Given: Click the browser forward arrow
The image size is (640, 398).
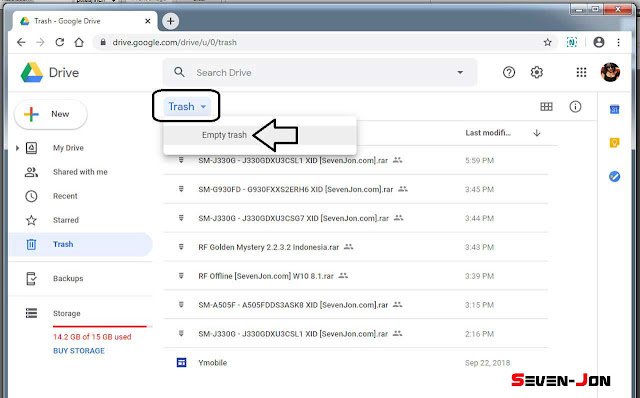Looking at the screenshot, I should tap(40, 42).
